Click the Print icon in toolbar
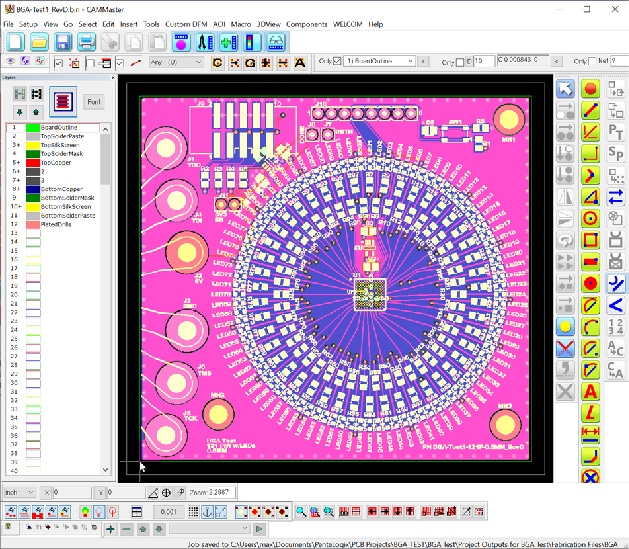 tap(86, 42)
